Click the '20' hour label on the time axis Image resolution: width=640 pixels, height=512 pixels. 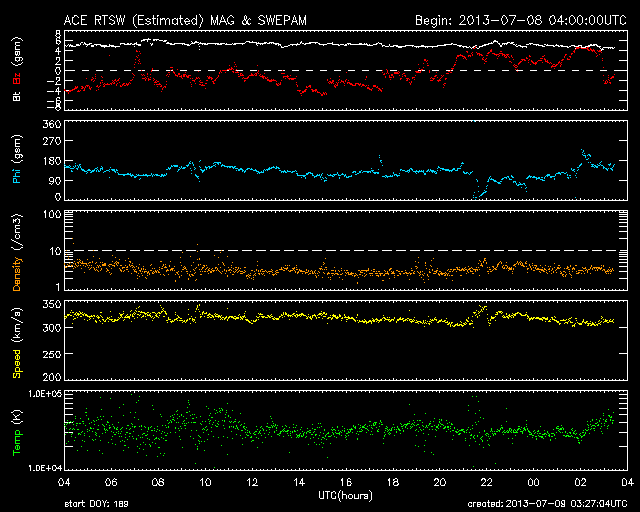click(x=440, y=483)
